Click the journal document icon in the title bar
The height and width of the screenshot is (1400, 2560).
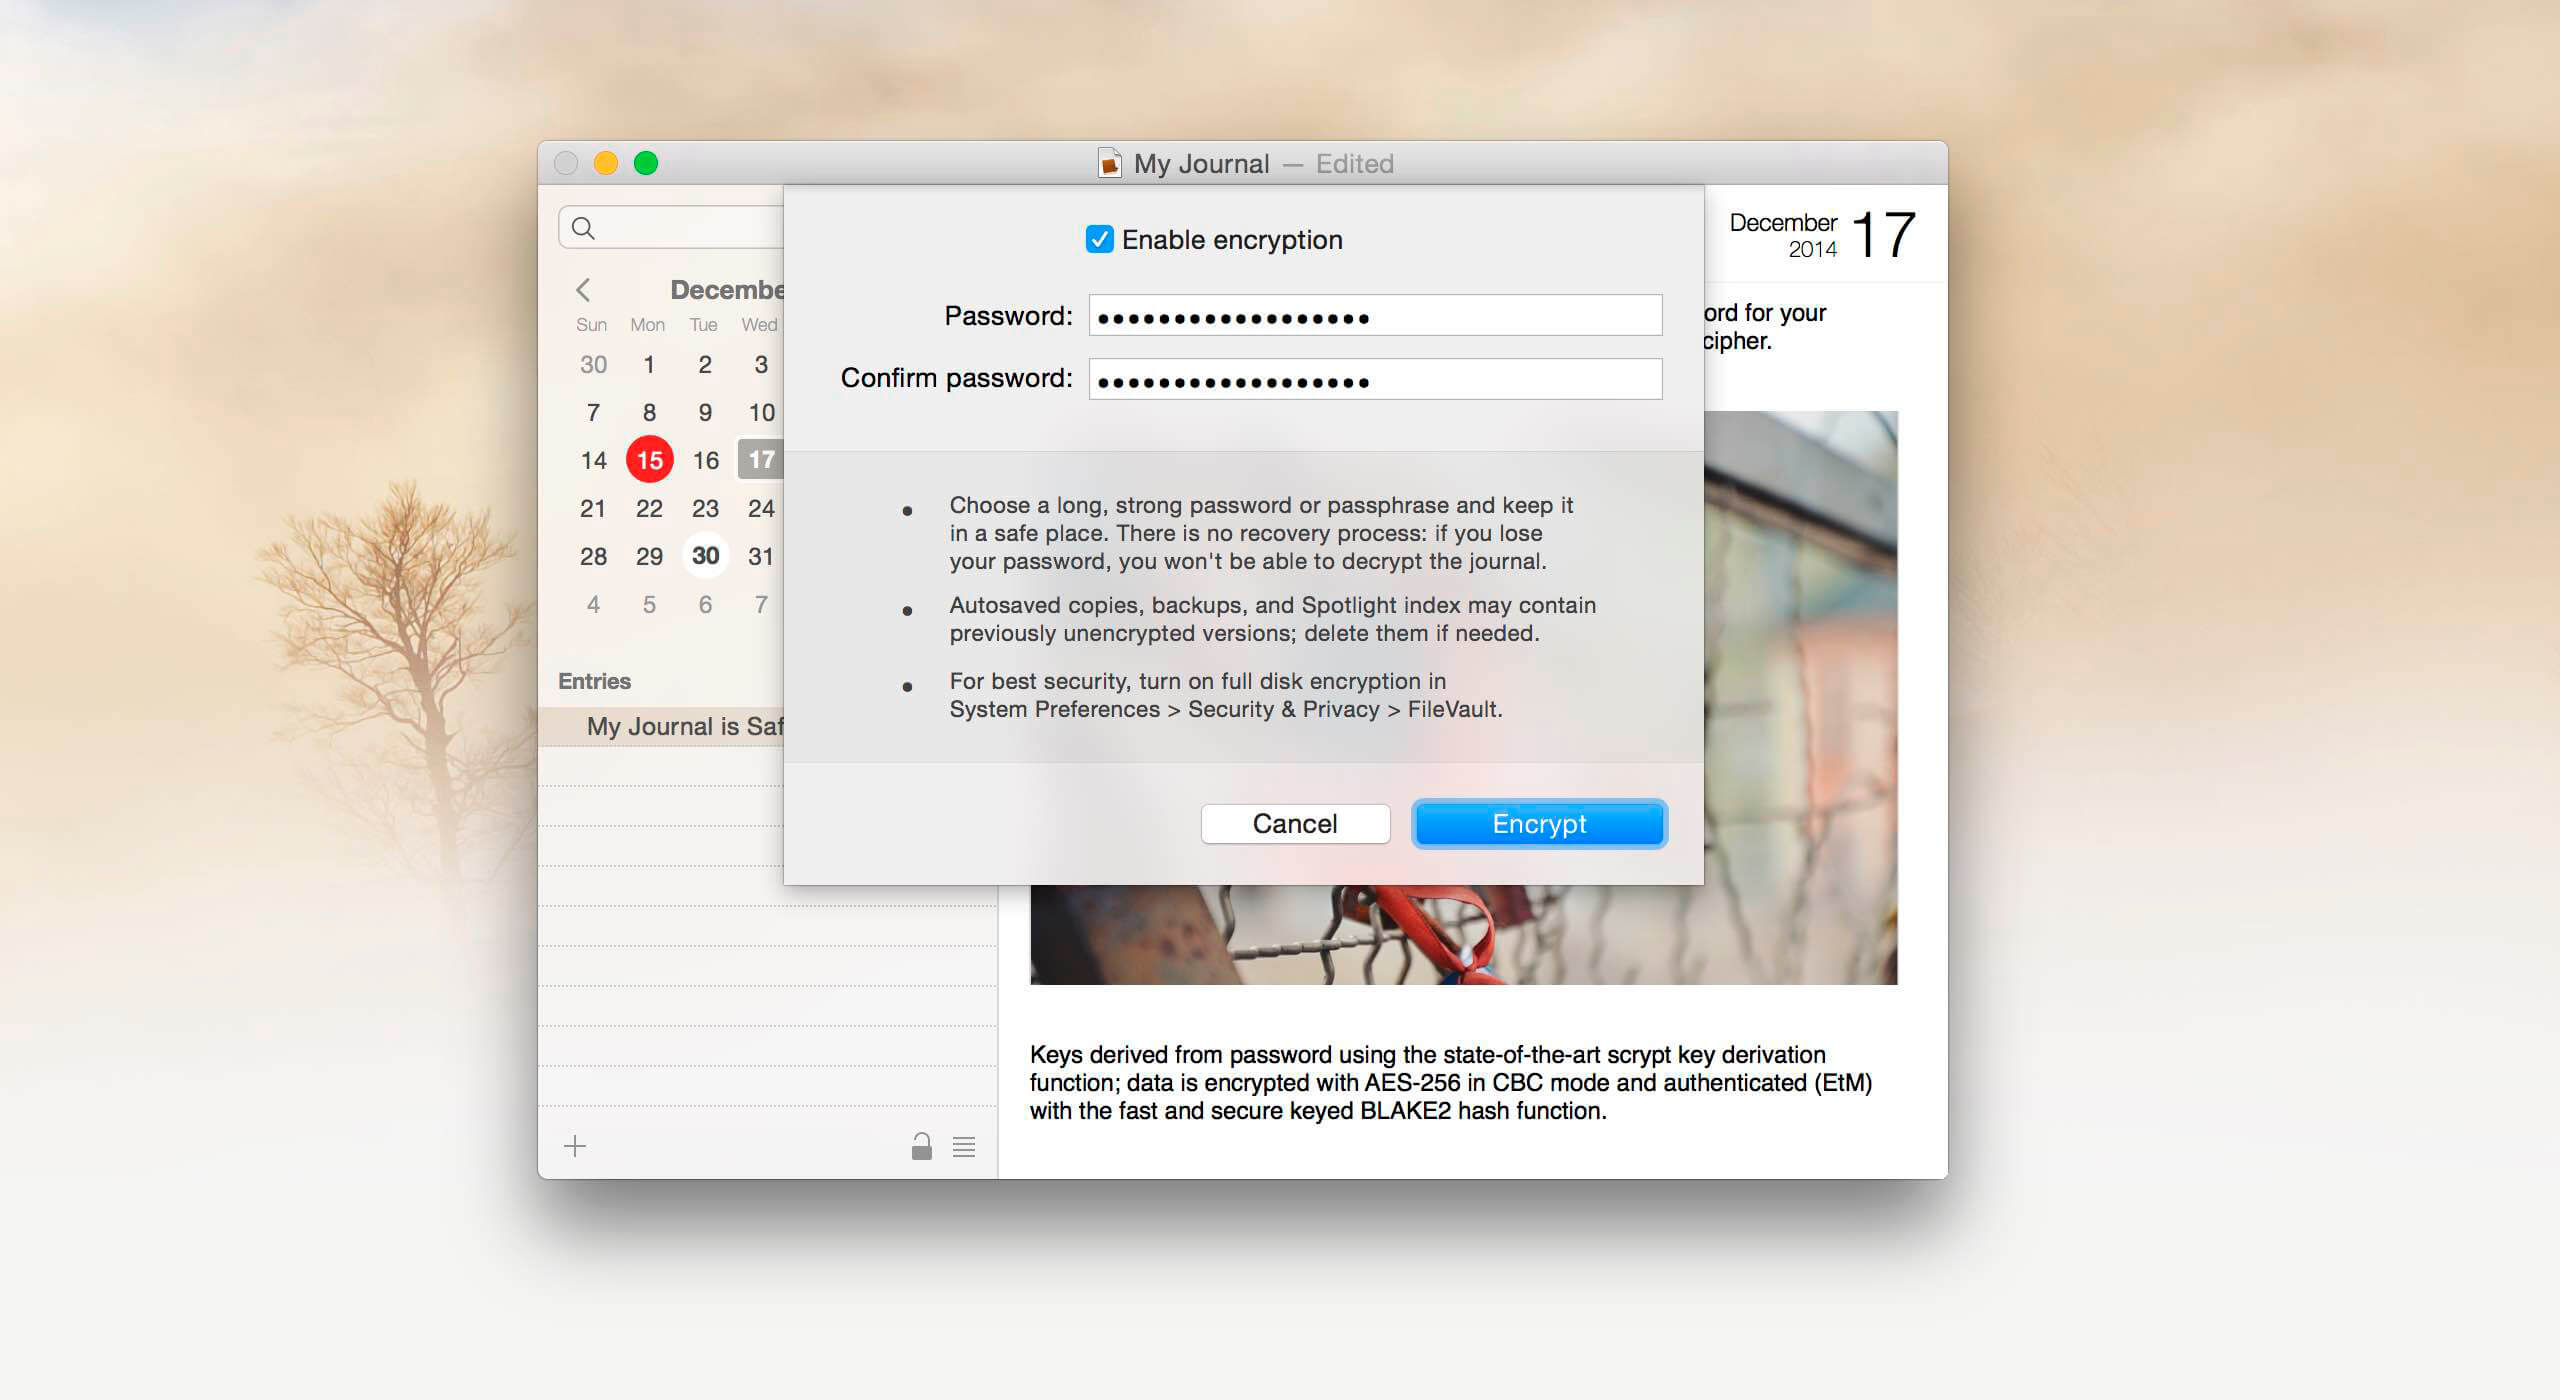coord(1109,163)
